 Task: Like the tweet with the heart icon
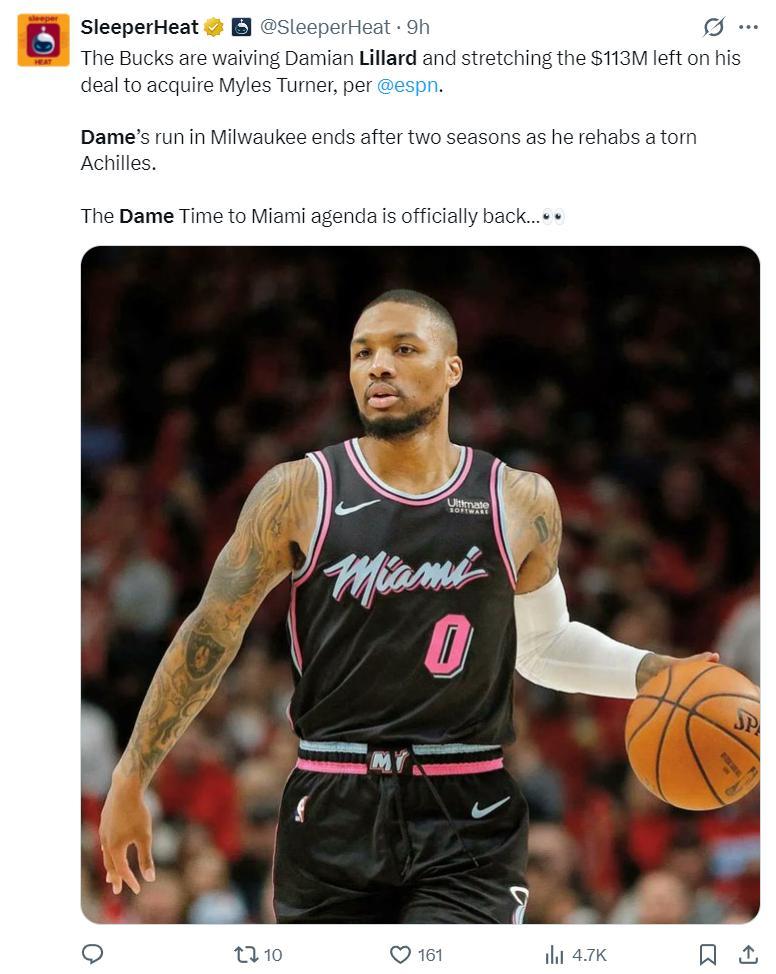(x=399, y=954)
